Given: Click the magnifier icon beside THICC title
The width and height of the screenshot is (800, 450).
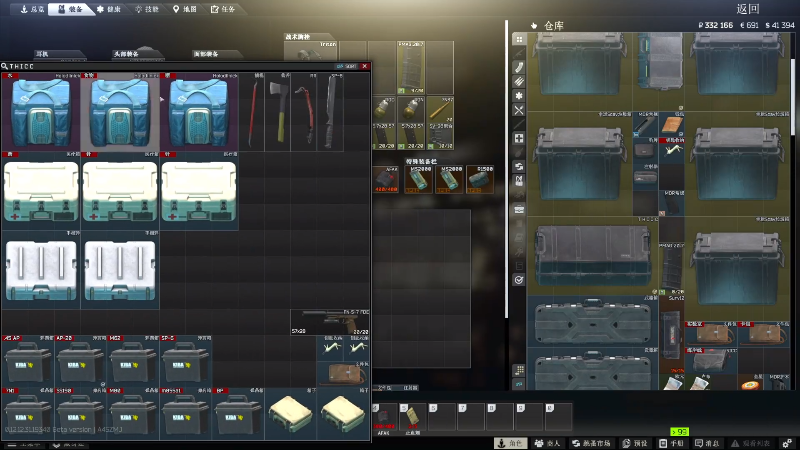Looking at the screenshot, I should [5, 66].
